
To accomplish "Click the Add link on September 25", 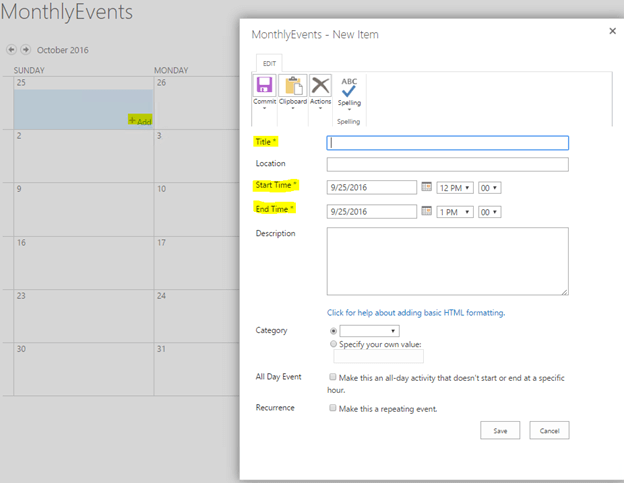I will coord(140,121).
